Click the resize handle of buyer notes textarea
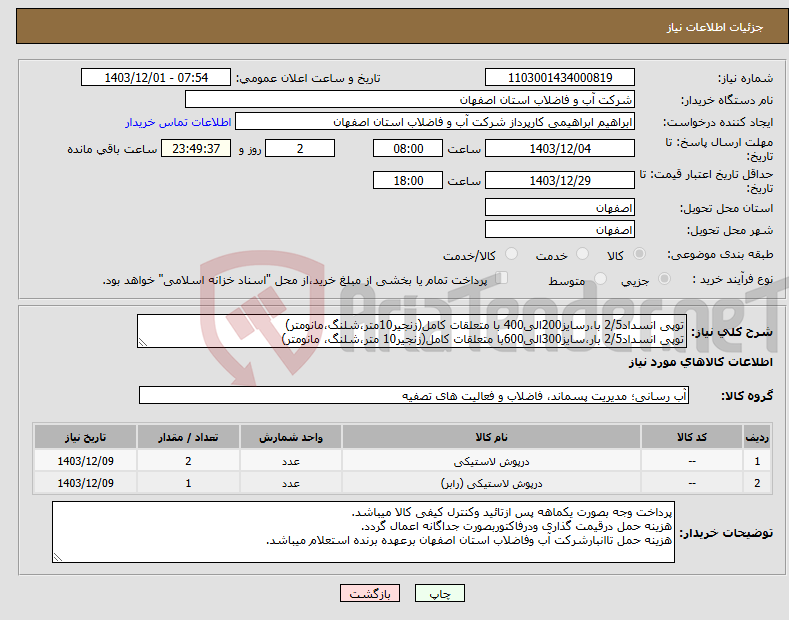Viewport: 789px width, 620px height. [58, 557]
